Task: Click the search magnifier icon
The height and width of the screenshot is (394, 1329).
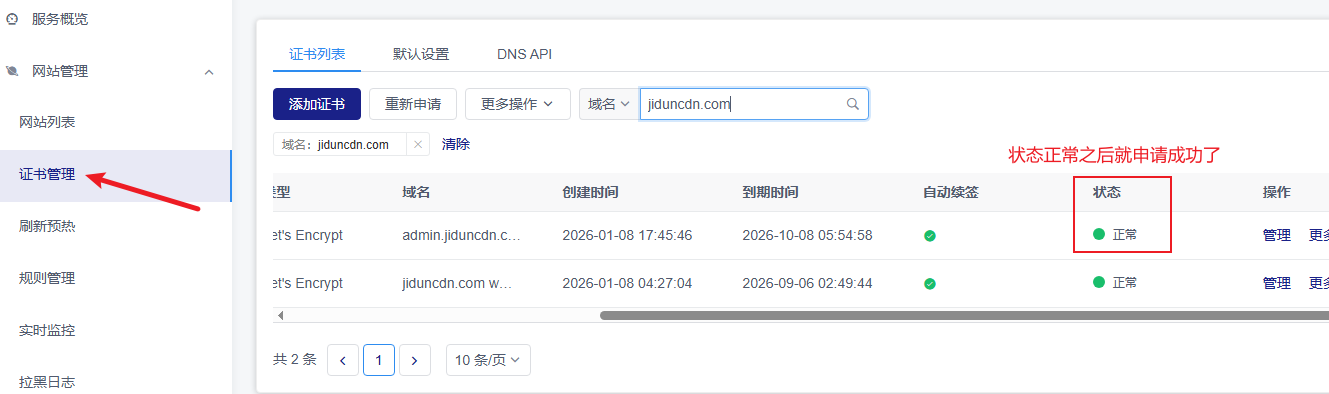Action: tap(853, 104)
